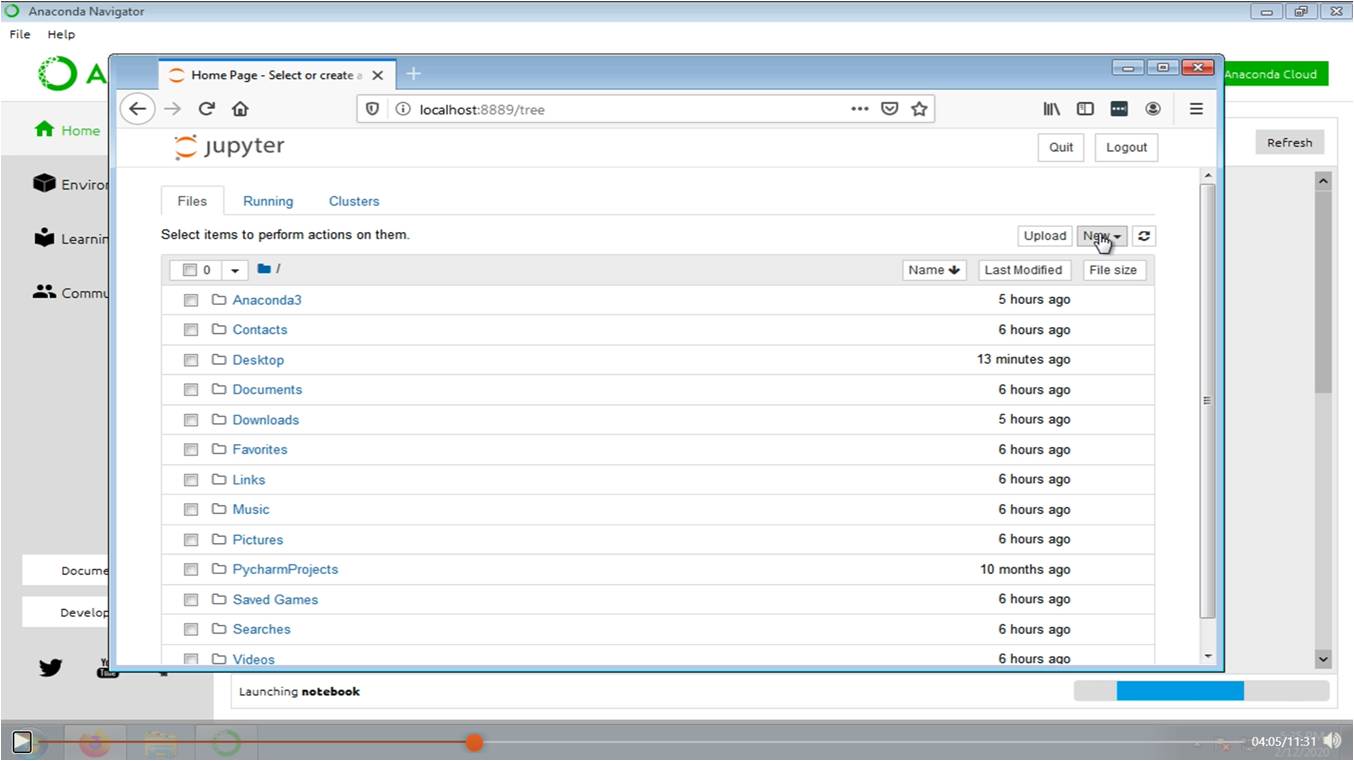The image size is (1354, 761).
Task: Open the select-all dropdown arrow
Action: pyautogui.click(x=235, y=270)
